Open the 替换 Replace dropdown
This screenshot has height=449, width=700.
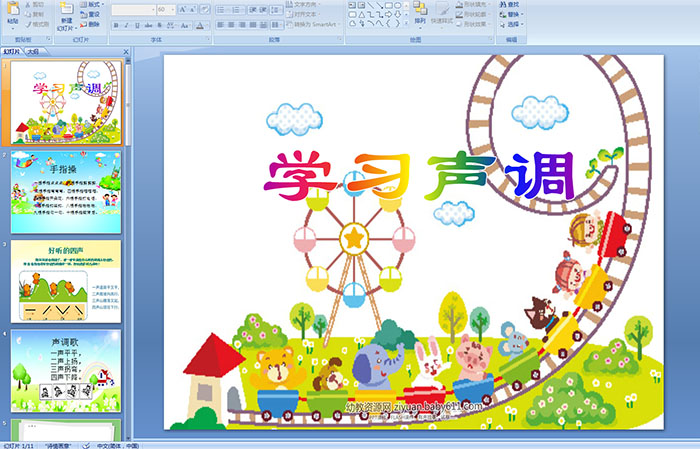pyautogui.click(x=512, y=14)
